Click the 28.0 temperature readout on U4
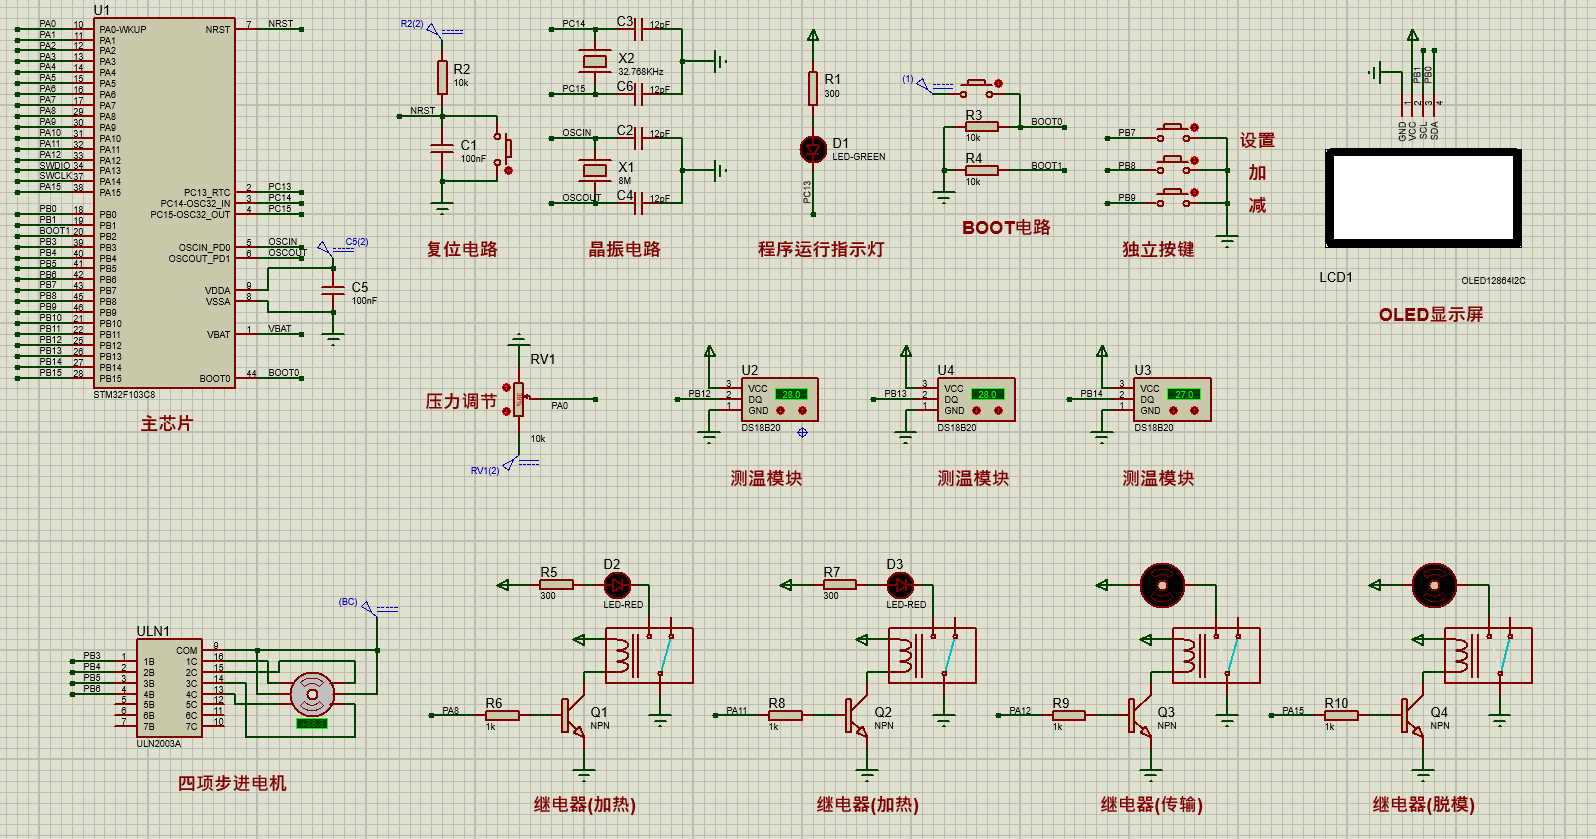 (987, 394)
